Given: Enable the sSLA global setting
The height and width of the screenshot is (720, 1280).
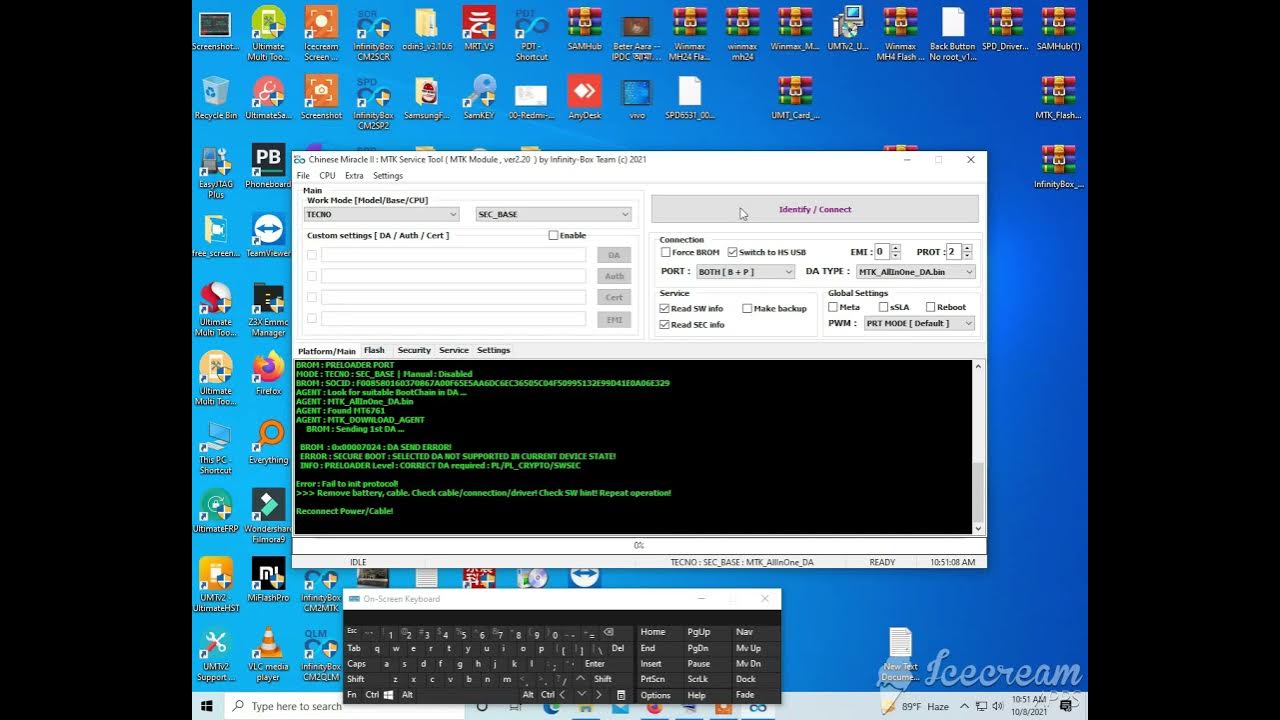Looking at the screenshot, I should click(883, 307).
